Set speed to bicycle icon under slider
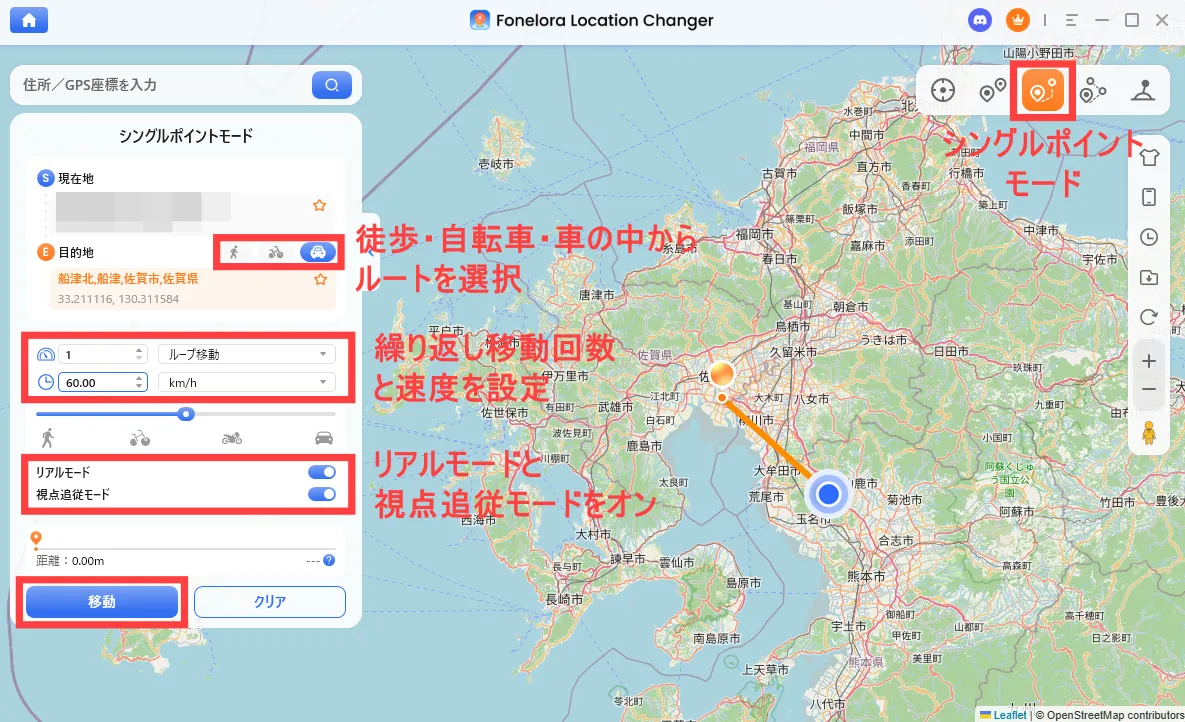The height and width of the screenshot is (722, 1185). (x=140, y=438)
